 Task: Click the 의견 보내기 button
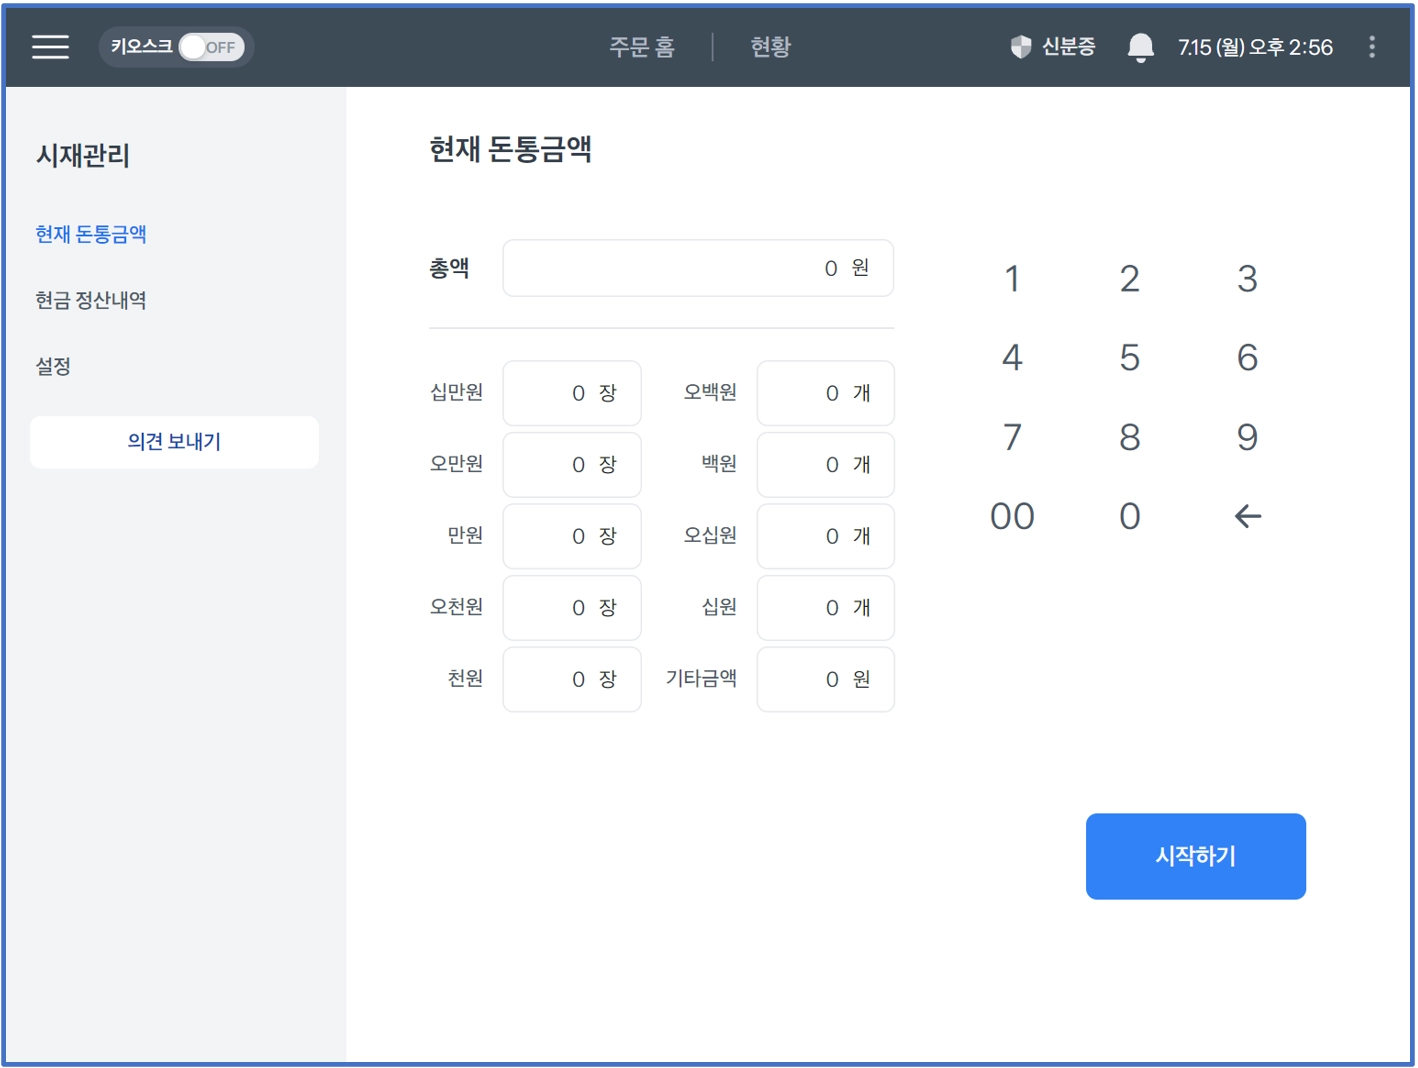pyautogui.click(x=174, y=442)
